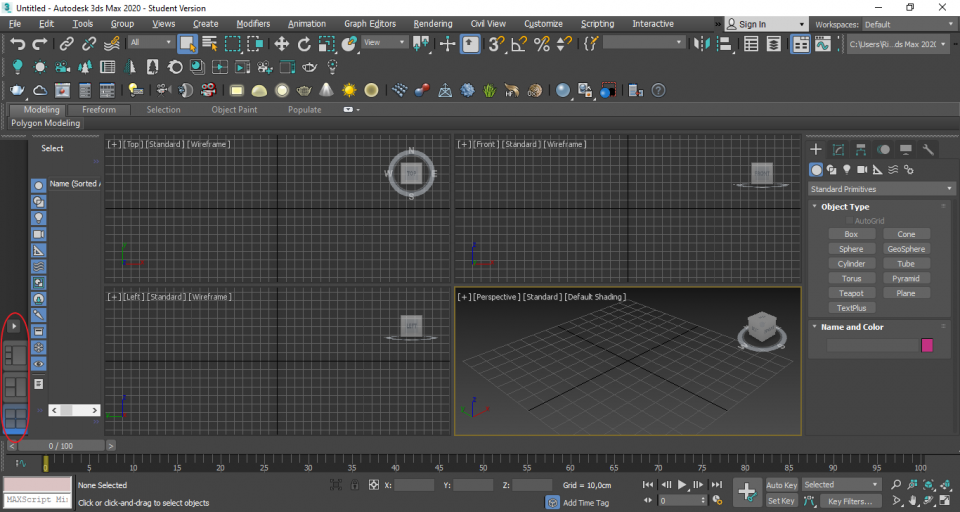
Task: Click the Perspective viewport label
Action: tap(497, 296)
